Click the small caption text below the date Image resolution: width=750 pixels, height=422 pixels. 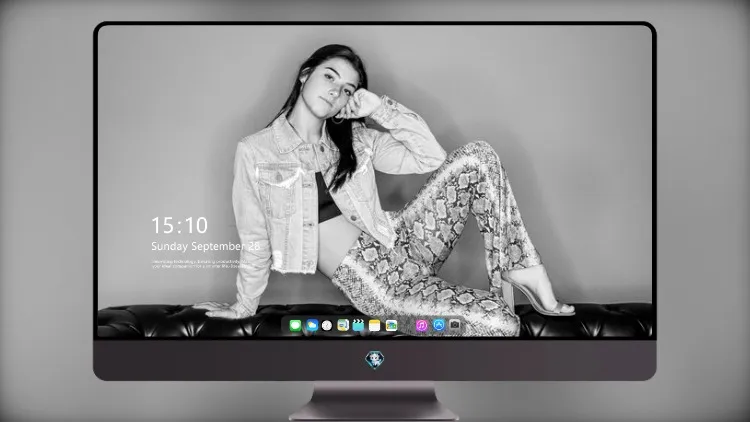(x=200, y=264)
